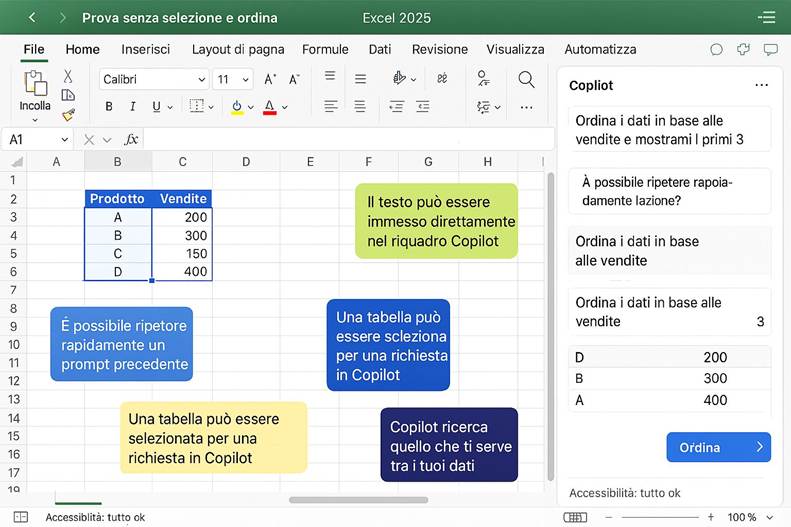Image resolution: width=791 pixels, height=527 pixels.
Task: Toggle italic formatting I
Action: [133, 106]
